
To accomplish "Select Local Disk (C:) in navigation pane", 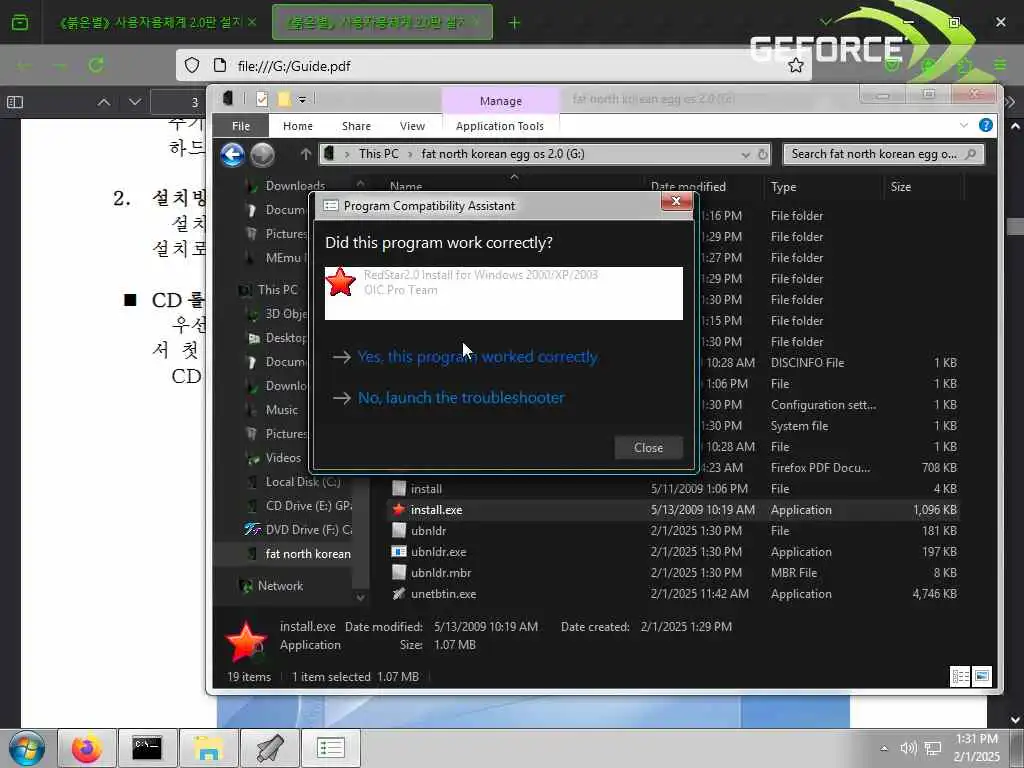I will click(302, 482).
